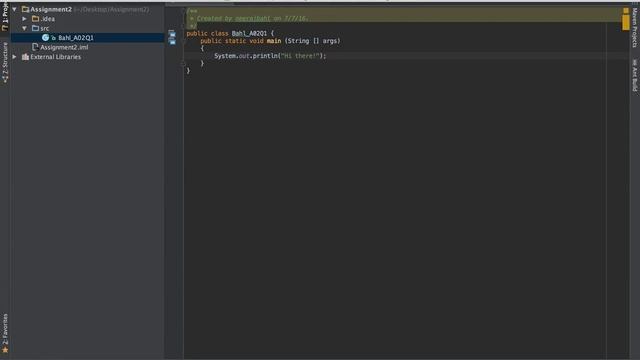Click the yellow inspection status indicator
This screenshot has height=360, width=640.
[x=626, y=11]
